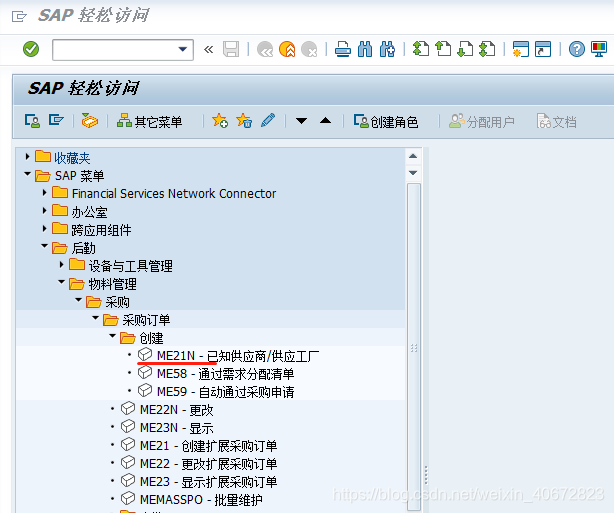
Task: Click the tree vertical scrollbar track
Action: pyautogui.click(x=414, y=347)
